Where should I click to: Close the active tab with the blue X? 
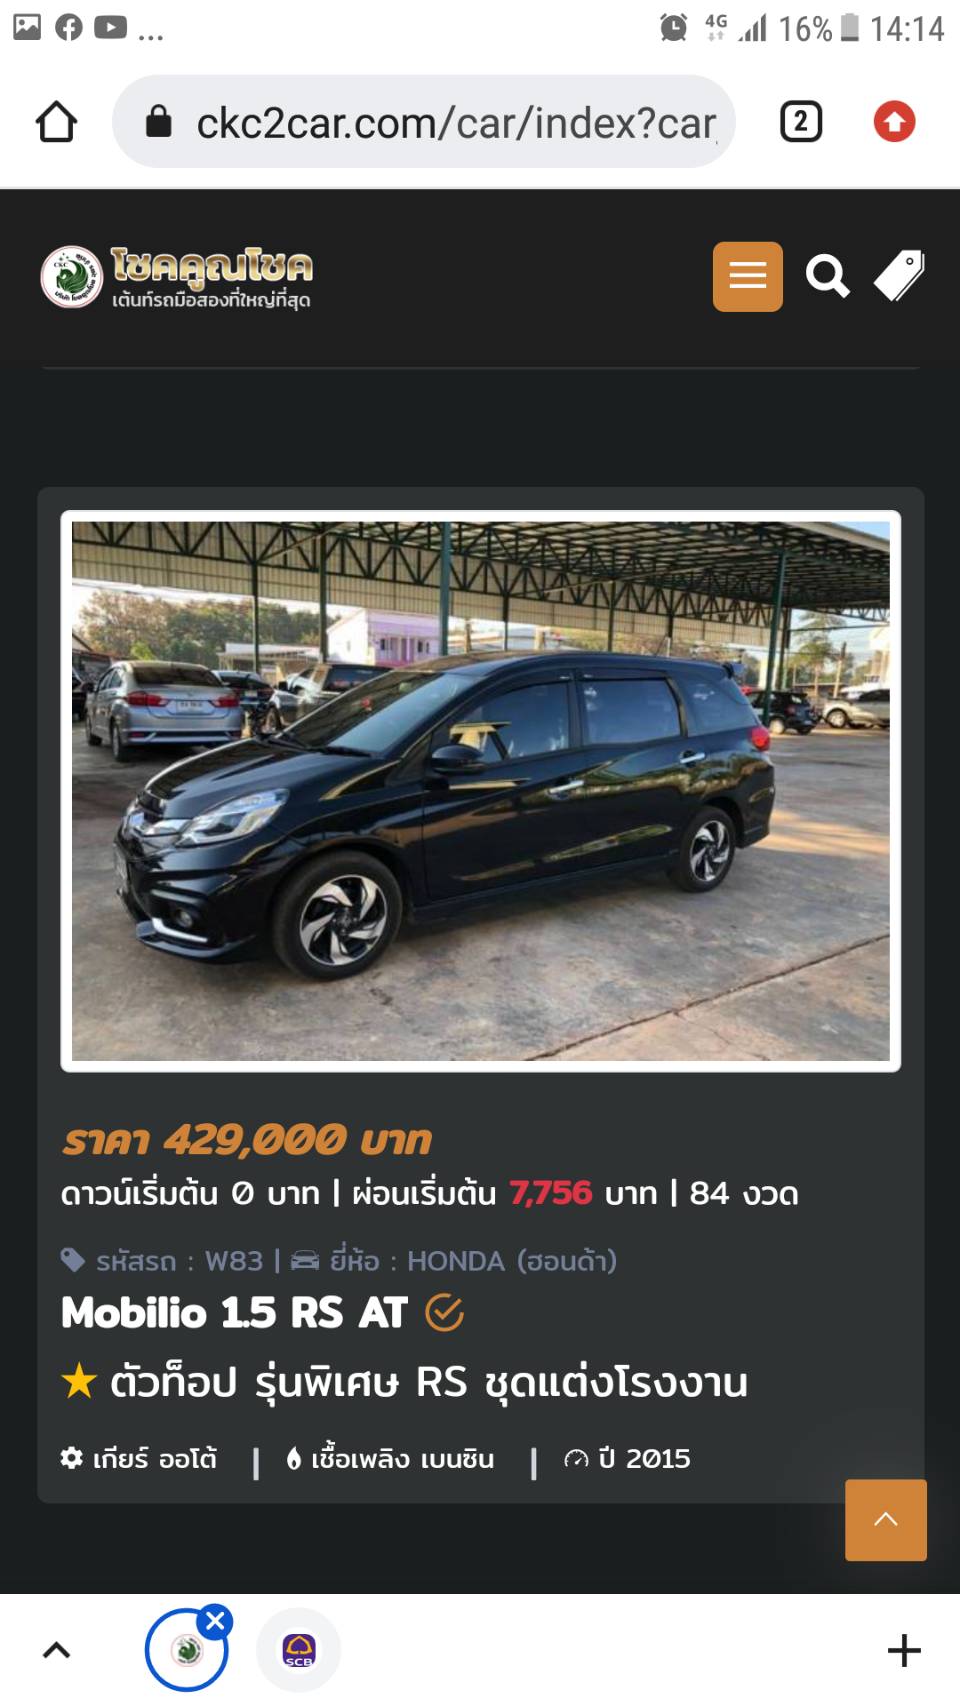pos(215,1621)
